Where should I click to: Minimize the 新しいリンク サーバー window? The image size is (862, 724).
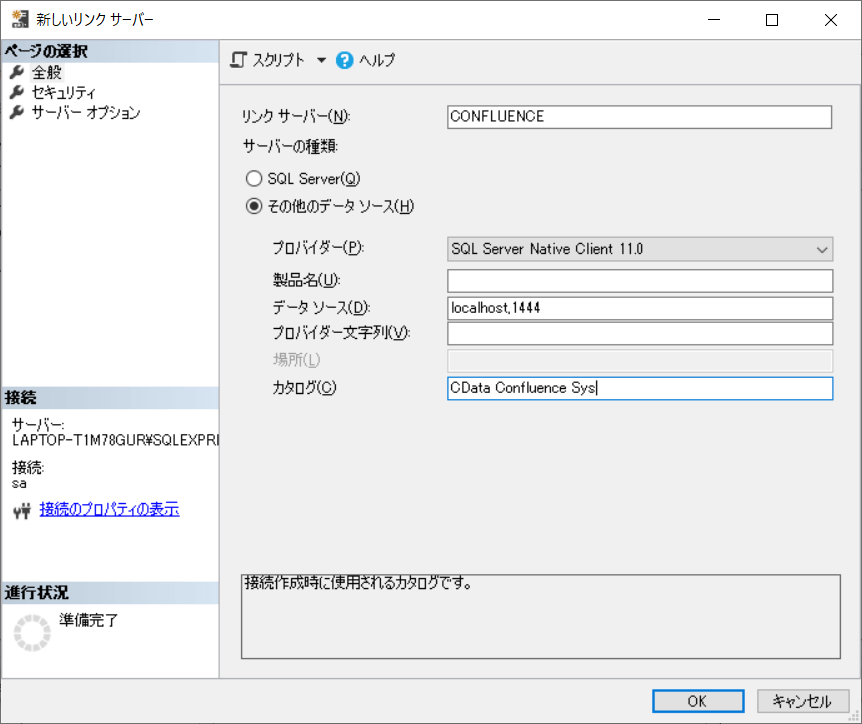pyautogui.click(x=714, y=20)
